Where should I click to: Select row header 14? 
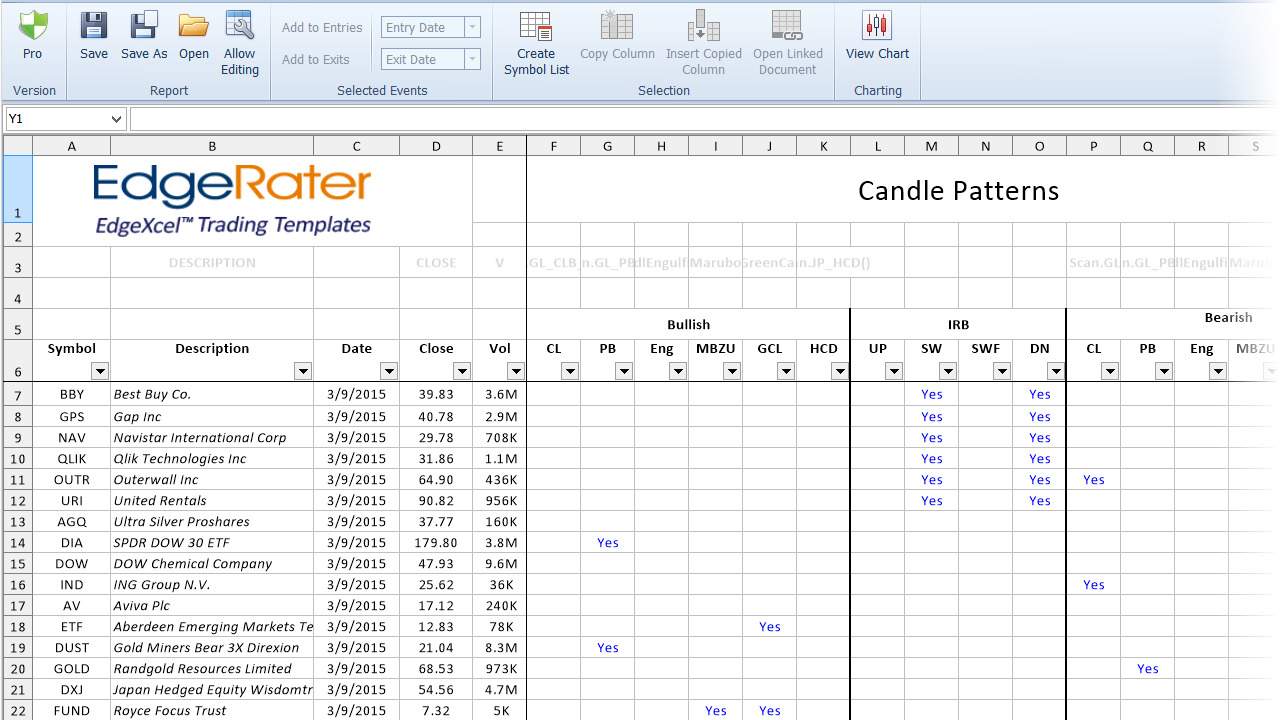point(18,543)
